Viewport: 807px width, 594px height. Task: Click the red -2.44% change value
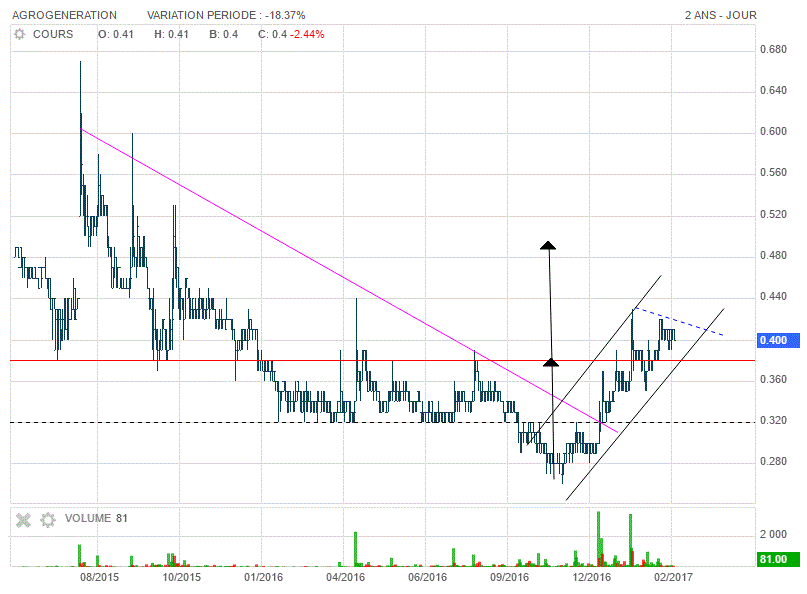pyautogui.click(x=307, y=34)
